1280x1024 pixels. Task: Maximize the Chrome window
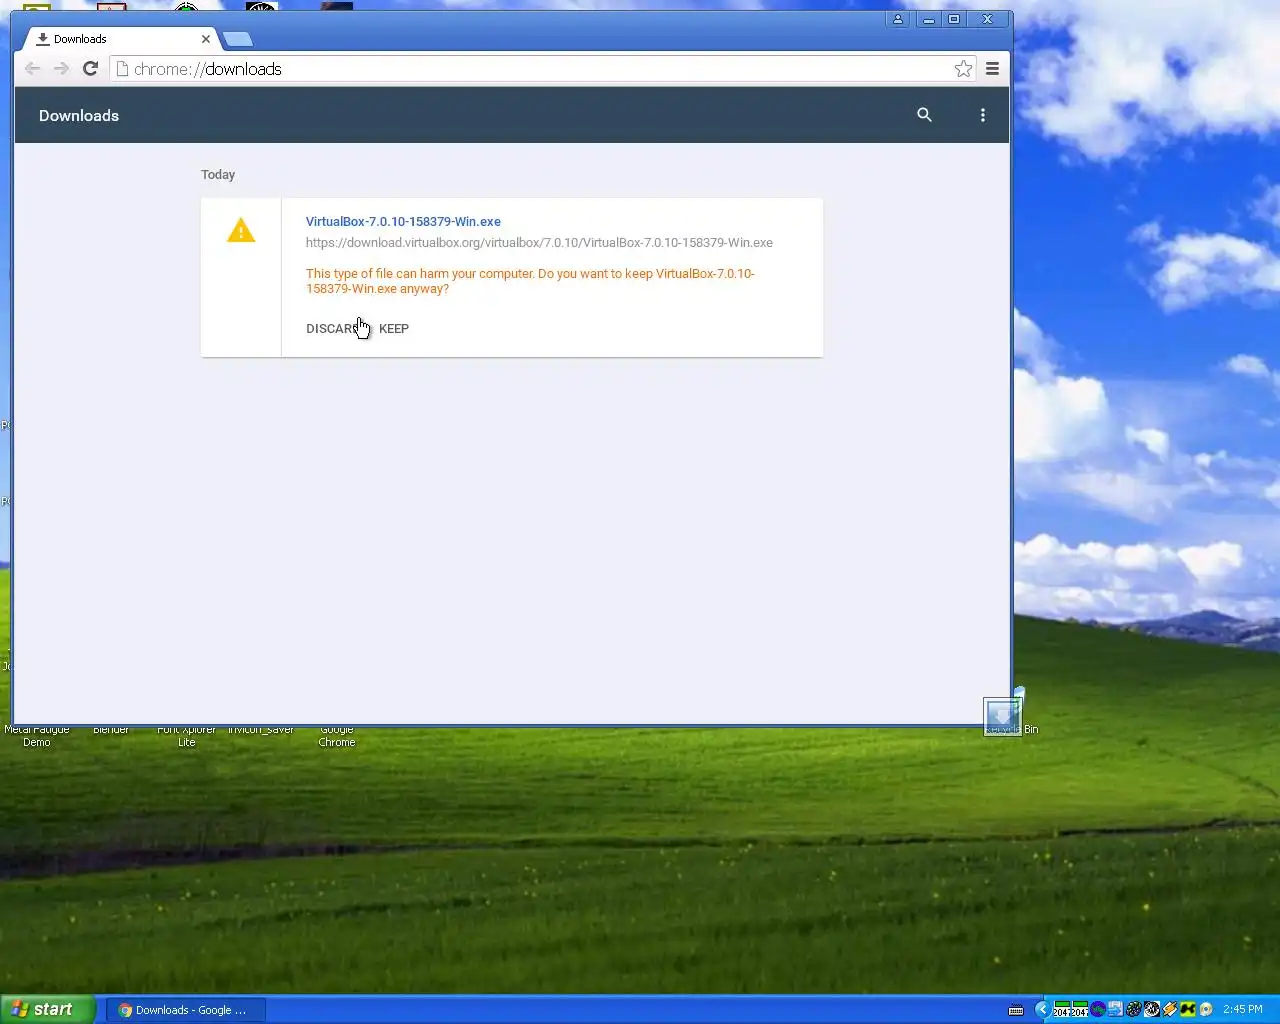tap(954, 19)
